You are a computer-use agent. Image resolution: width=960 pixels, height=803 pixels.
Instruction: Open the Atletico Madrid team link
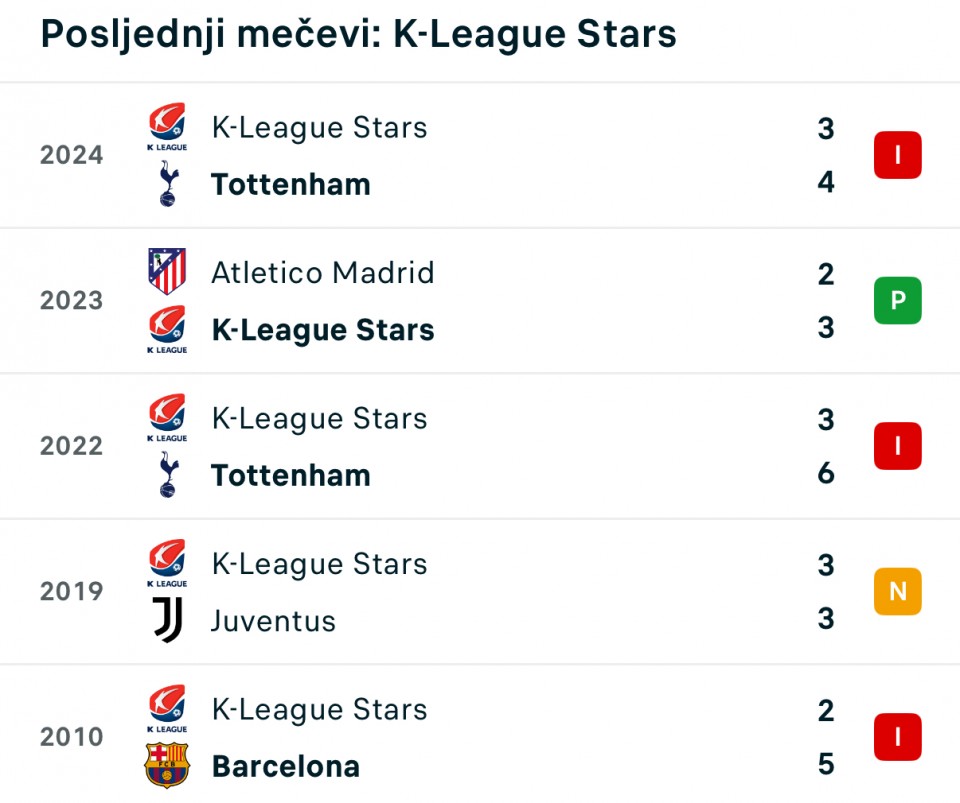coord(323,273)
